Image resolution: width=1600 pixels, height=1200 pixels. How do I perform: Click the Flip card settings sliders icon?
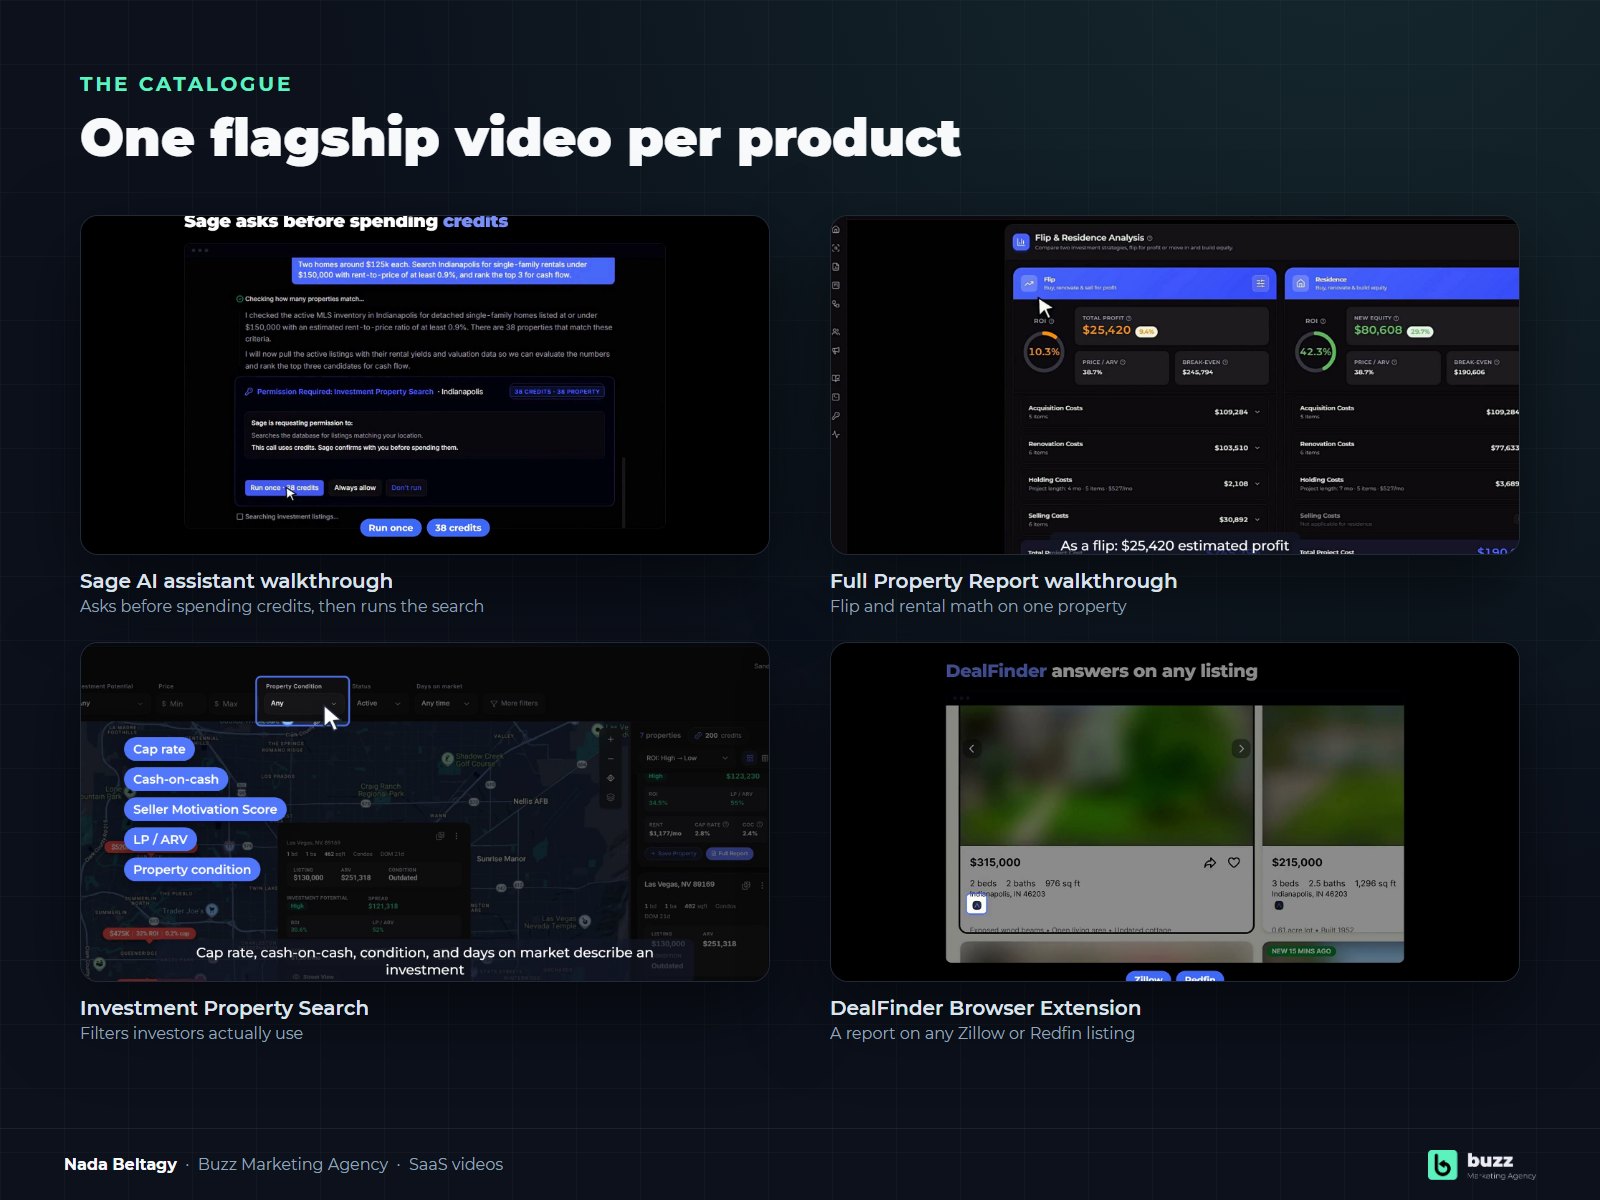click(x=1260, y=283)
